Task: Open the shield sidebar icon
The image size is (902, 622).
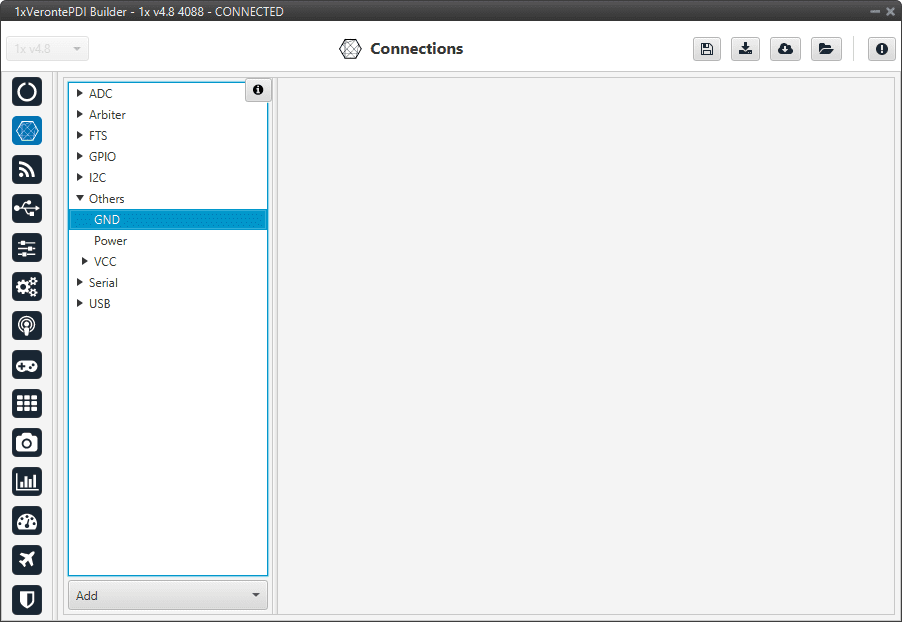Action: pyautogui.click(x=27, y=599)
